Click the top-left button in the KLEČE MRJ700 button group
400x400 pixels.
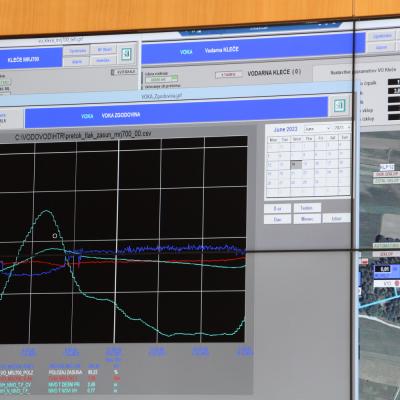(x=77, y=51)
